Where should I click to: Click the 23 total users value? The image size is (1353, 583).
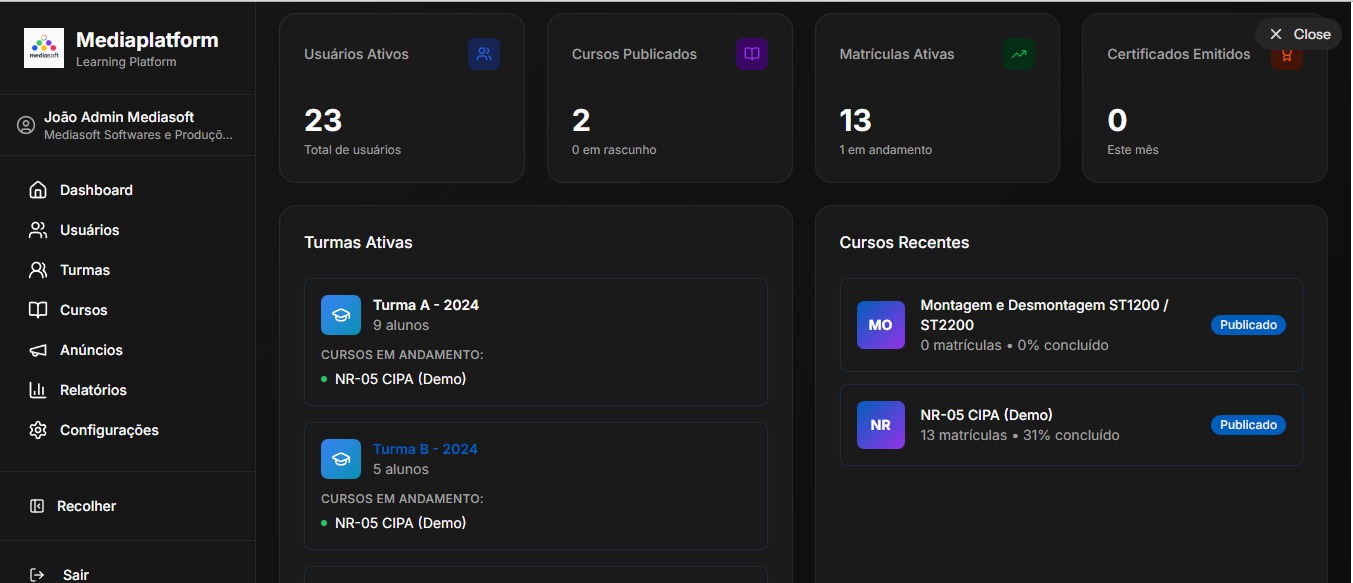pos(323,121)
